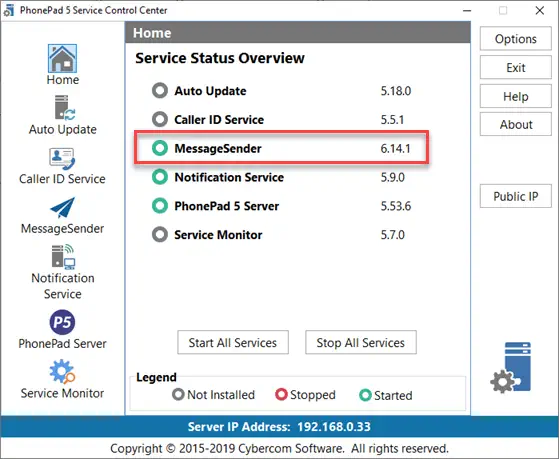Open Notification Service sidebar icon
The image size is (559, 459).
pyautogui.click(x=63, y=256)
